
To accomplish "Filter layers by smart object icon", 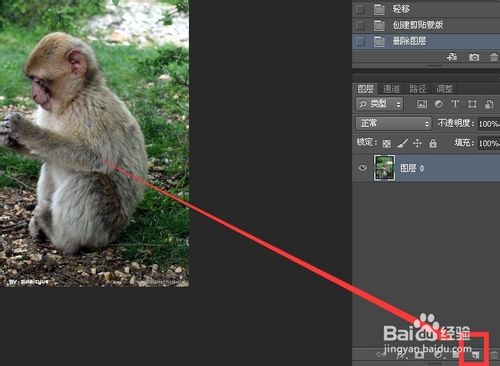I will (x=489, y=104).
